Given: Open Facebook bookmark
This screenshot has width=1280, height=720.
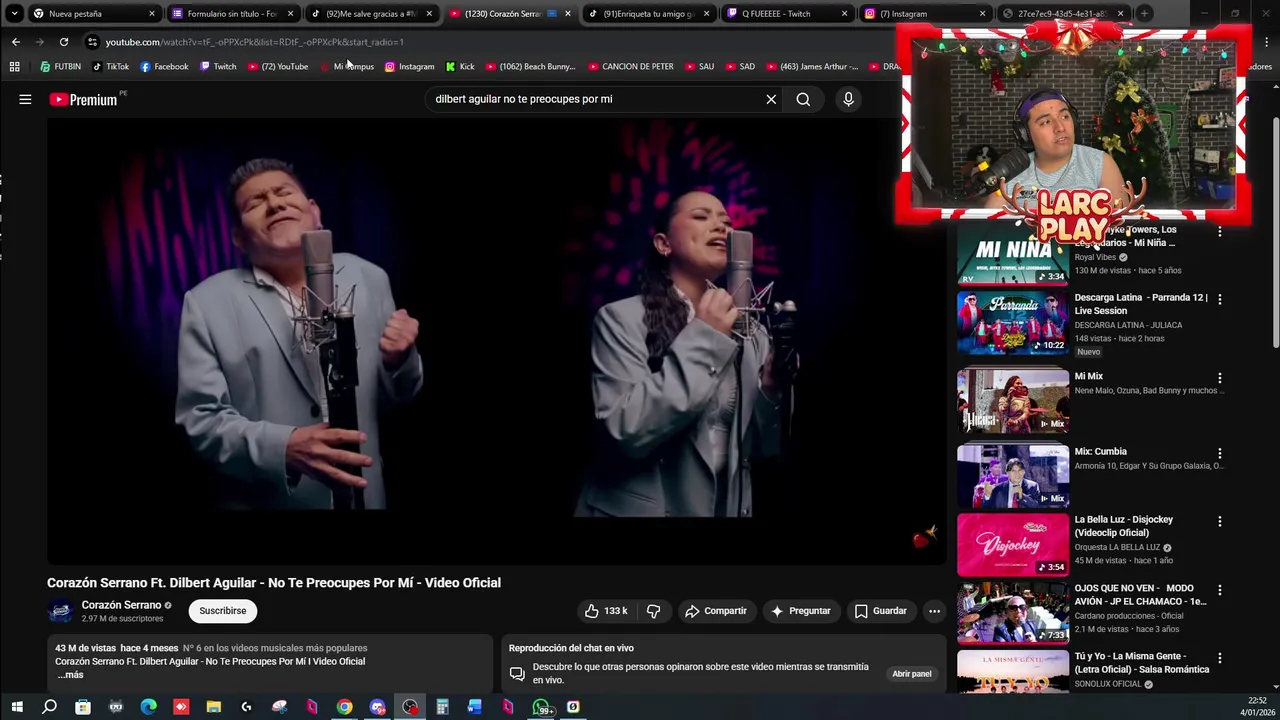Looking at the screenshot, I should point(164,67).
